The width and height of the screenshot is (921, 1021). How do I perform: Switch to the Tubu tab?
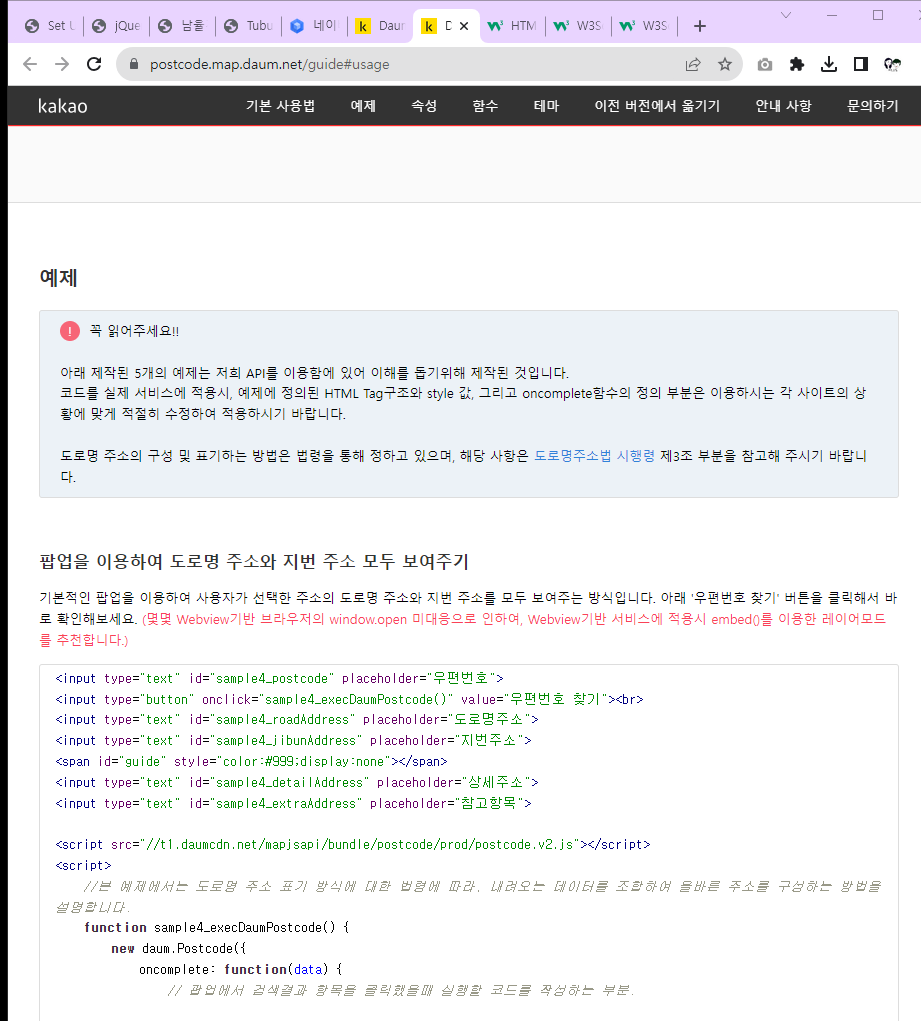click(249, 26)
